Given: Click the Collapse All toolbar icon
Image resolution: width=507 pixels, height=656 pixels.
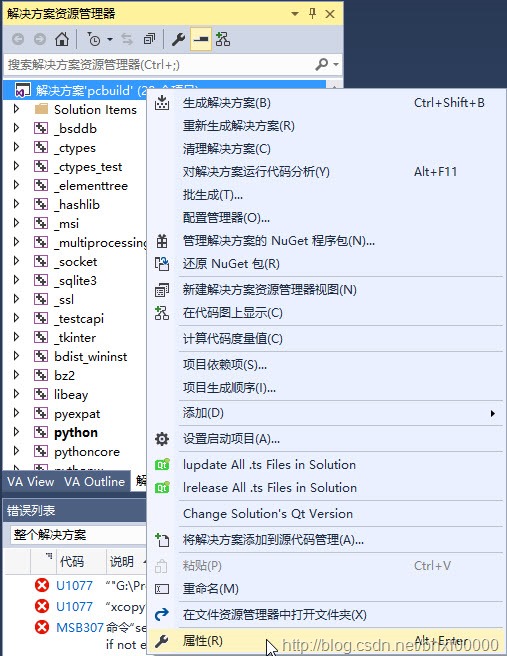Looking at the screenshot, I should [x=149, y=39].
